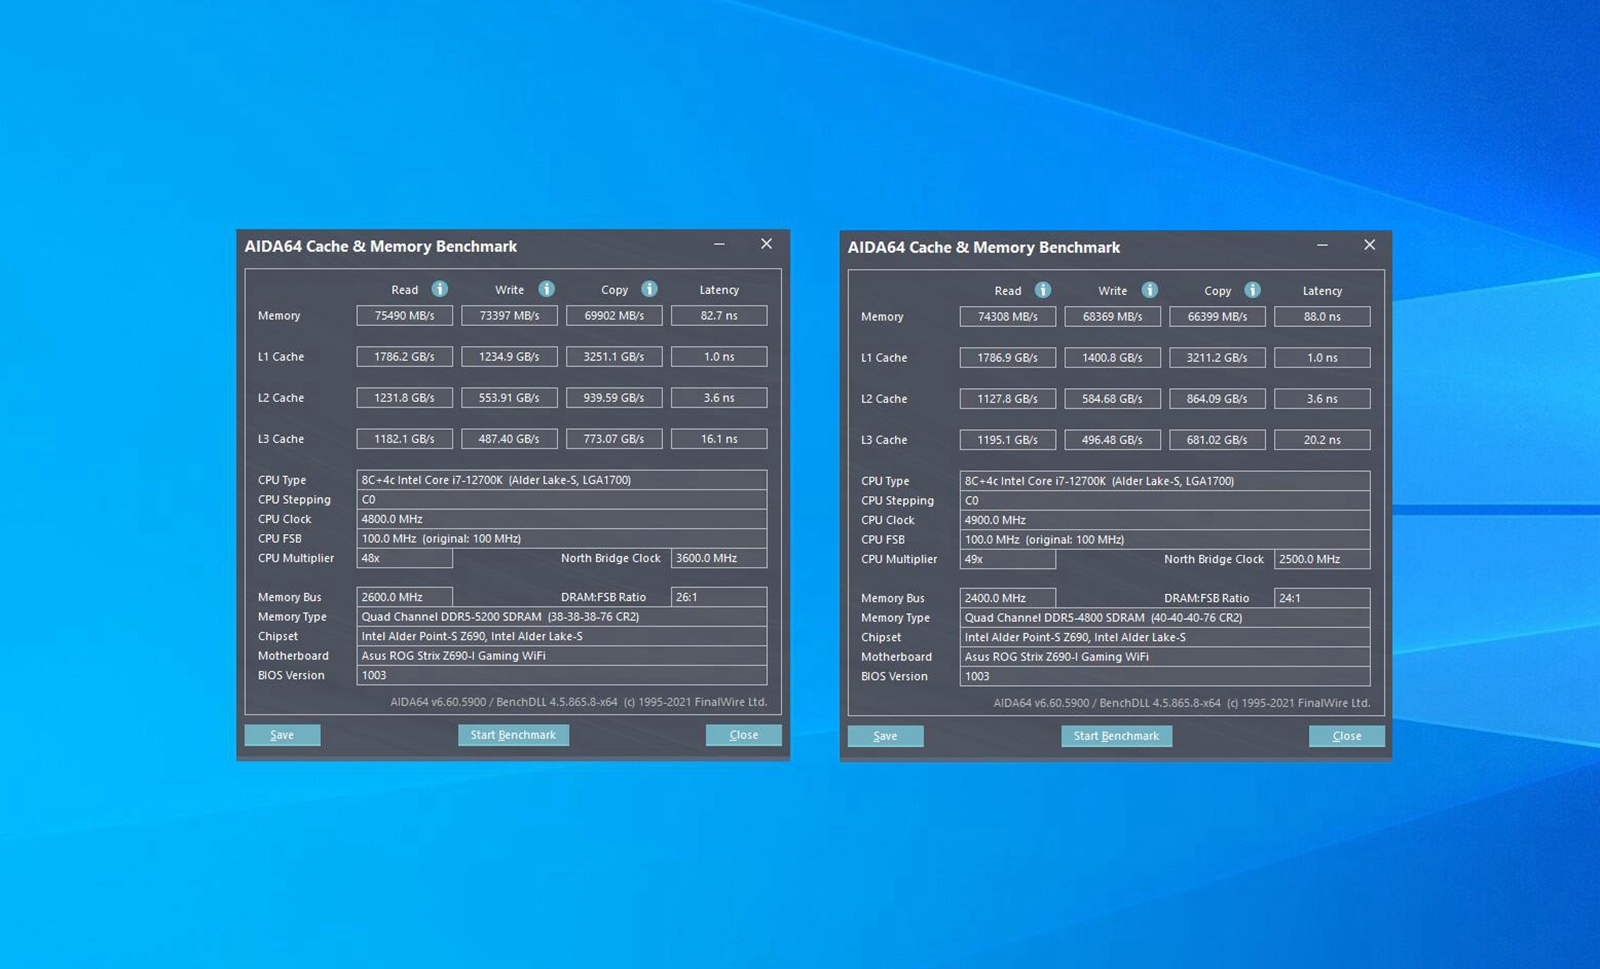Click the Read info icon in the DDR5-5200 window

coord(440,289)
